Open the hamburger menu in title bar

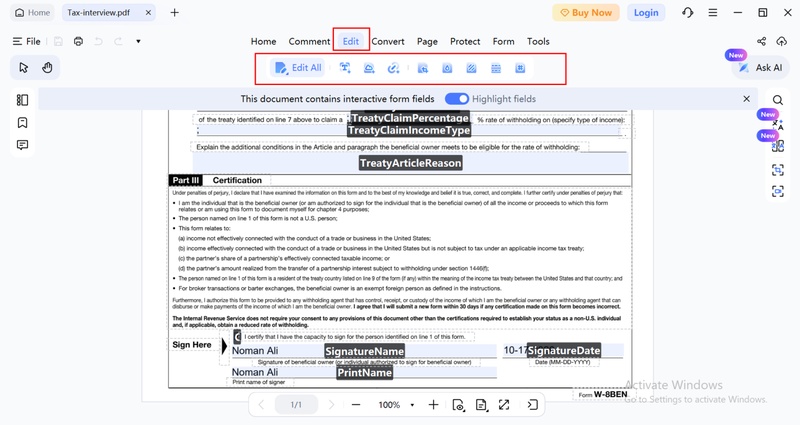pos(713,13)
